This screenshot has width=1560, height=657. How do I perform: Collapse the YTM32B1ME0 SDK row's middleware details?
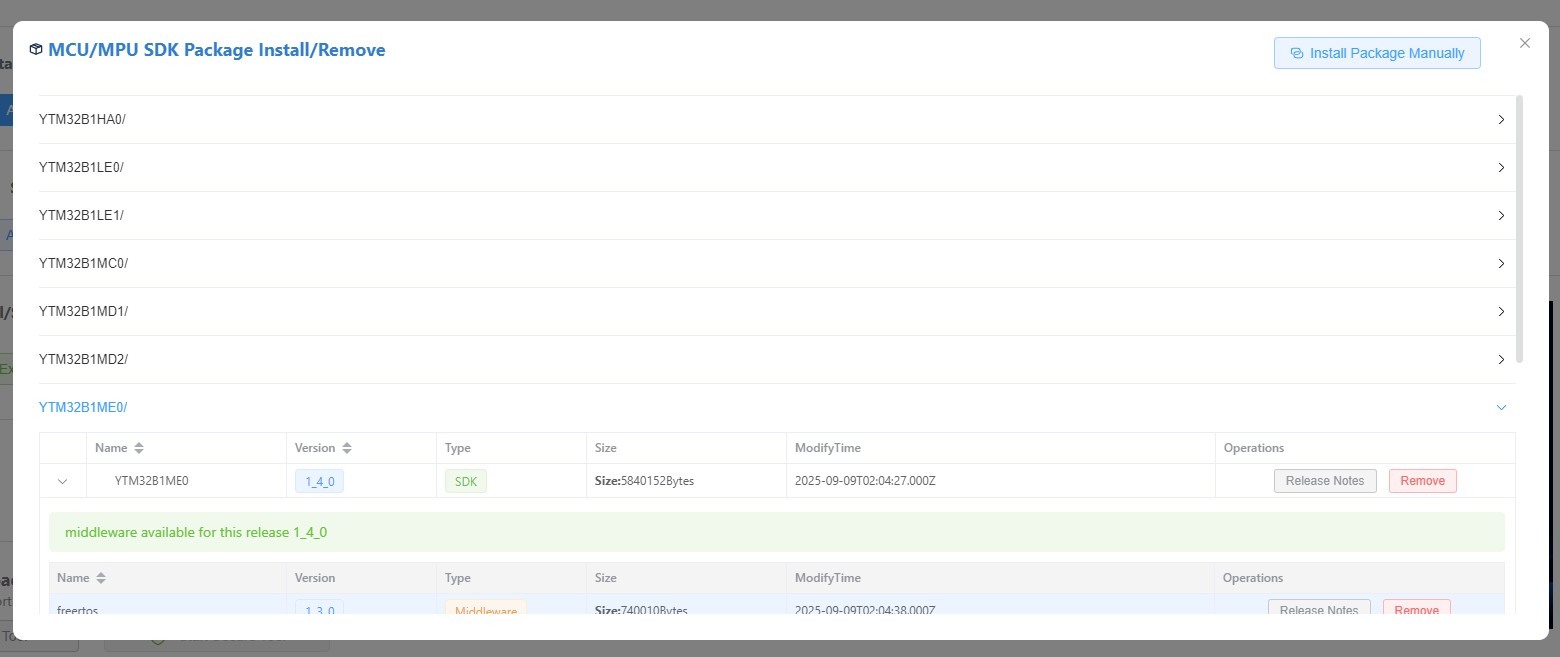coord(63,481)
